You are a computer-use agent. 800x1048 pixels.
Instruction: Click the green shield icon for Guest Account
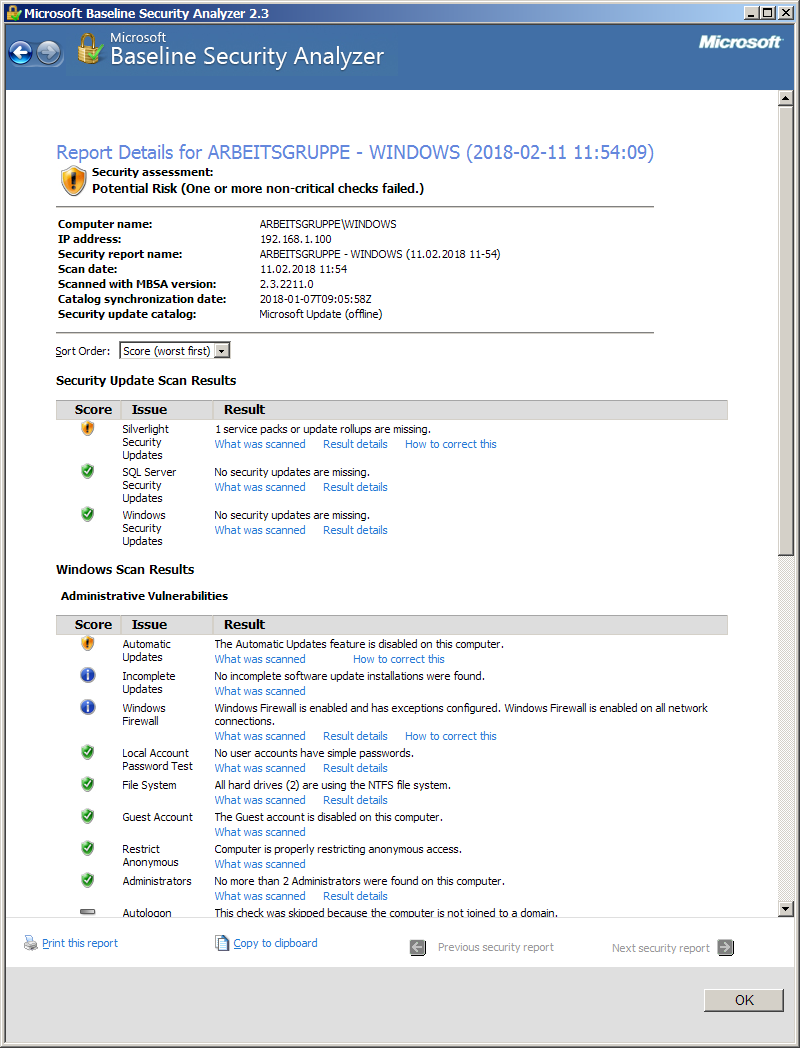pos(87,817)
